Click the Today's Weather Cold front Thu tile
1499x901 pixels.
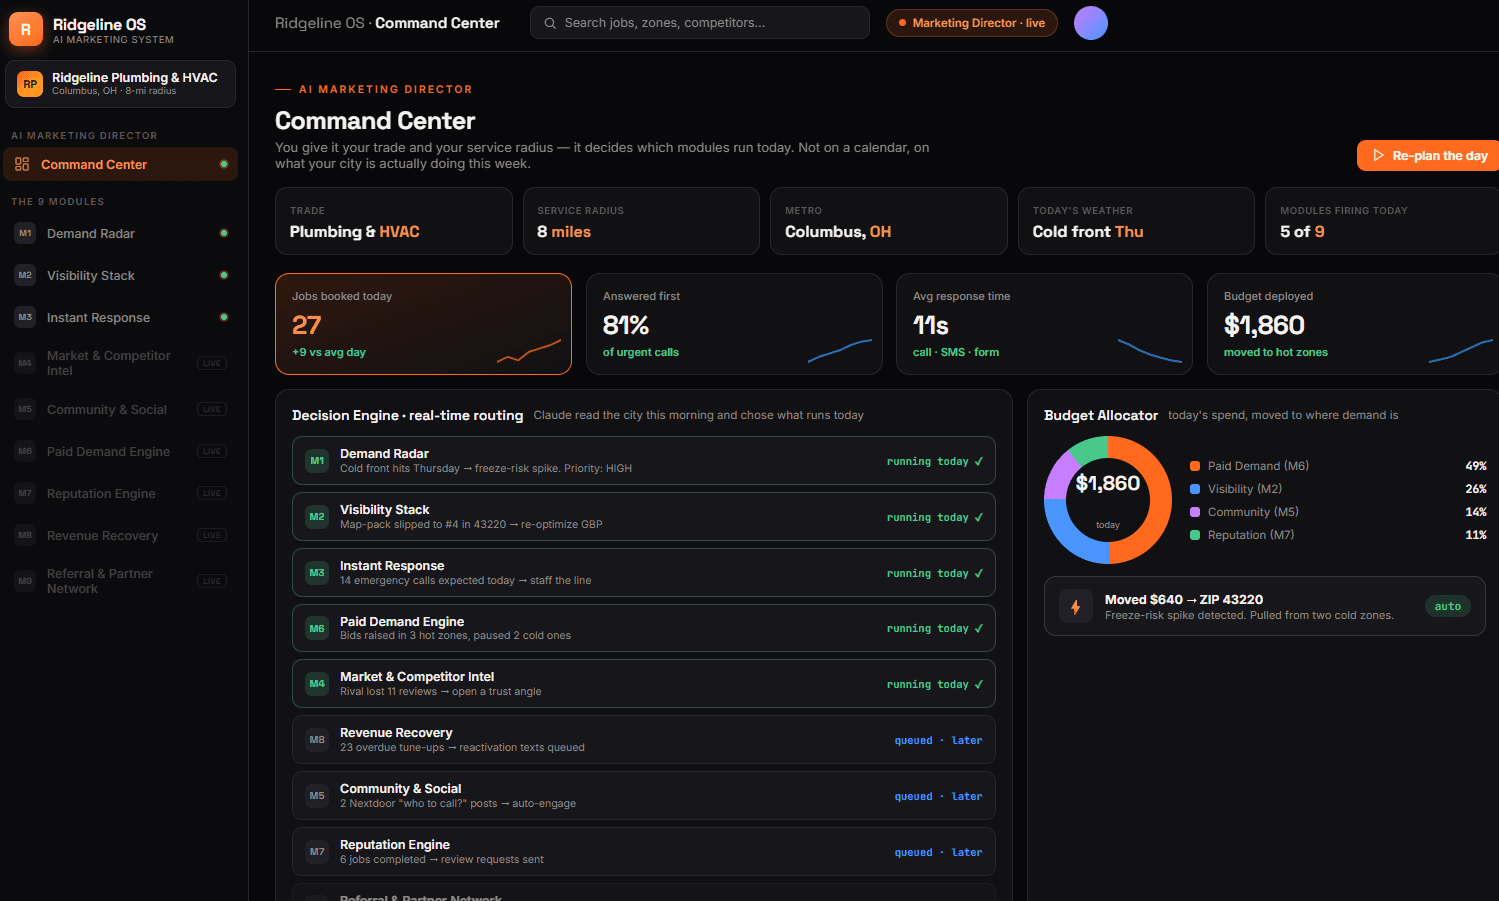[1136, 221]
